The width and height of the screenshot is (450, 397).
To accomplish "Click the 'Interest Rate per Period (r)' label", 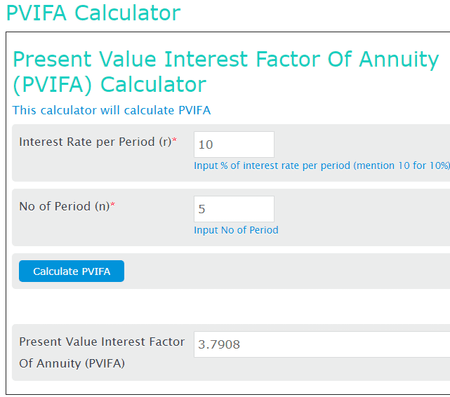I will tap(95, 142).
